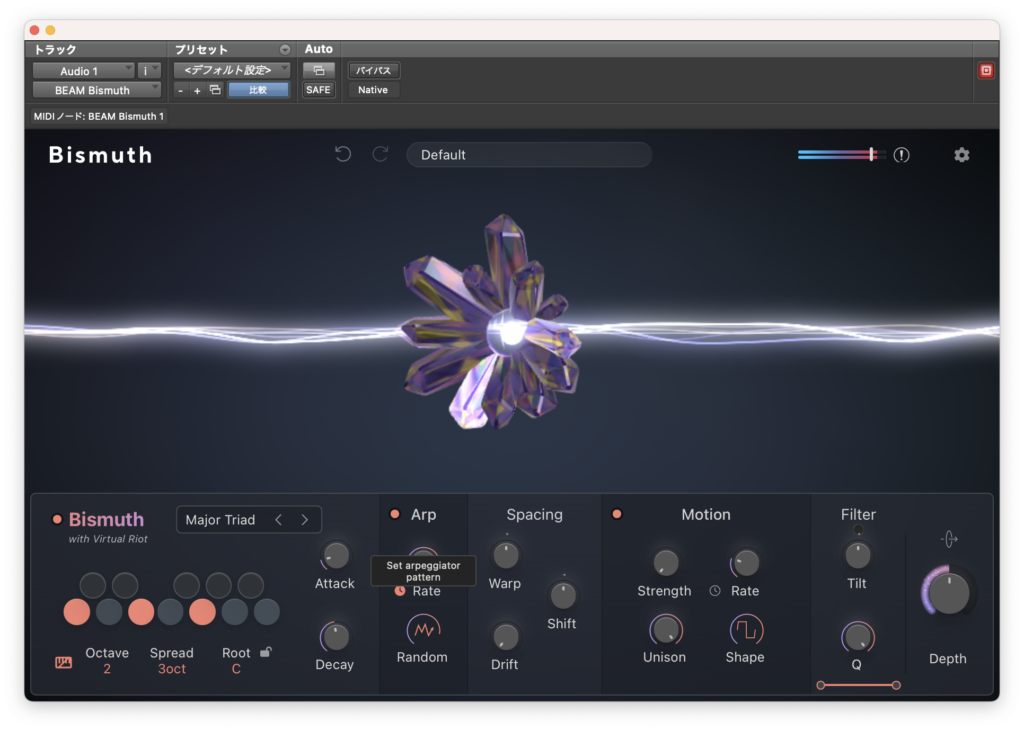Screen dimensions: 1024x730
Task: Open the Audio 1 track dropdown
Action: click(84, 71)
